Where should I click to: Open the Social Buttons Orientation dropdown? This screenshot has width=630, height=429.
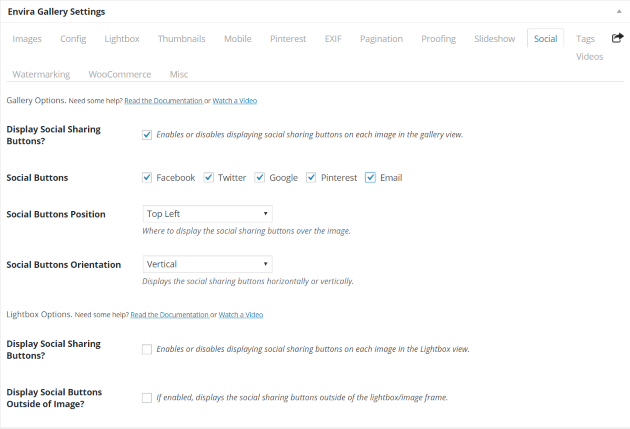(x=208, y=264)
